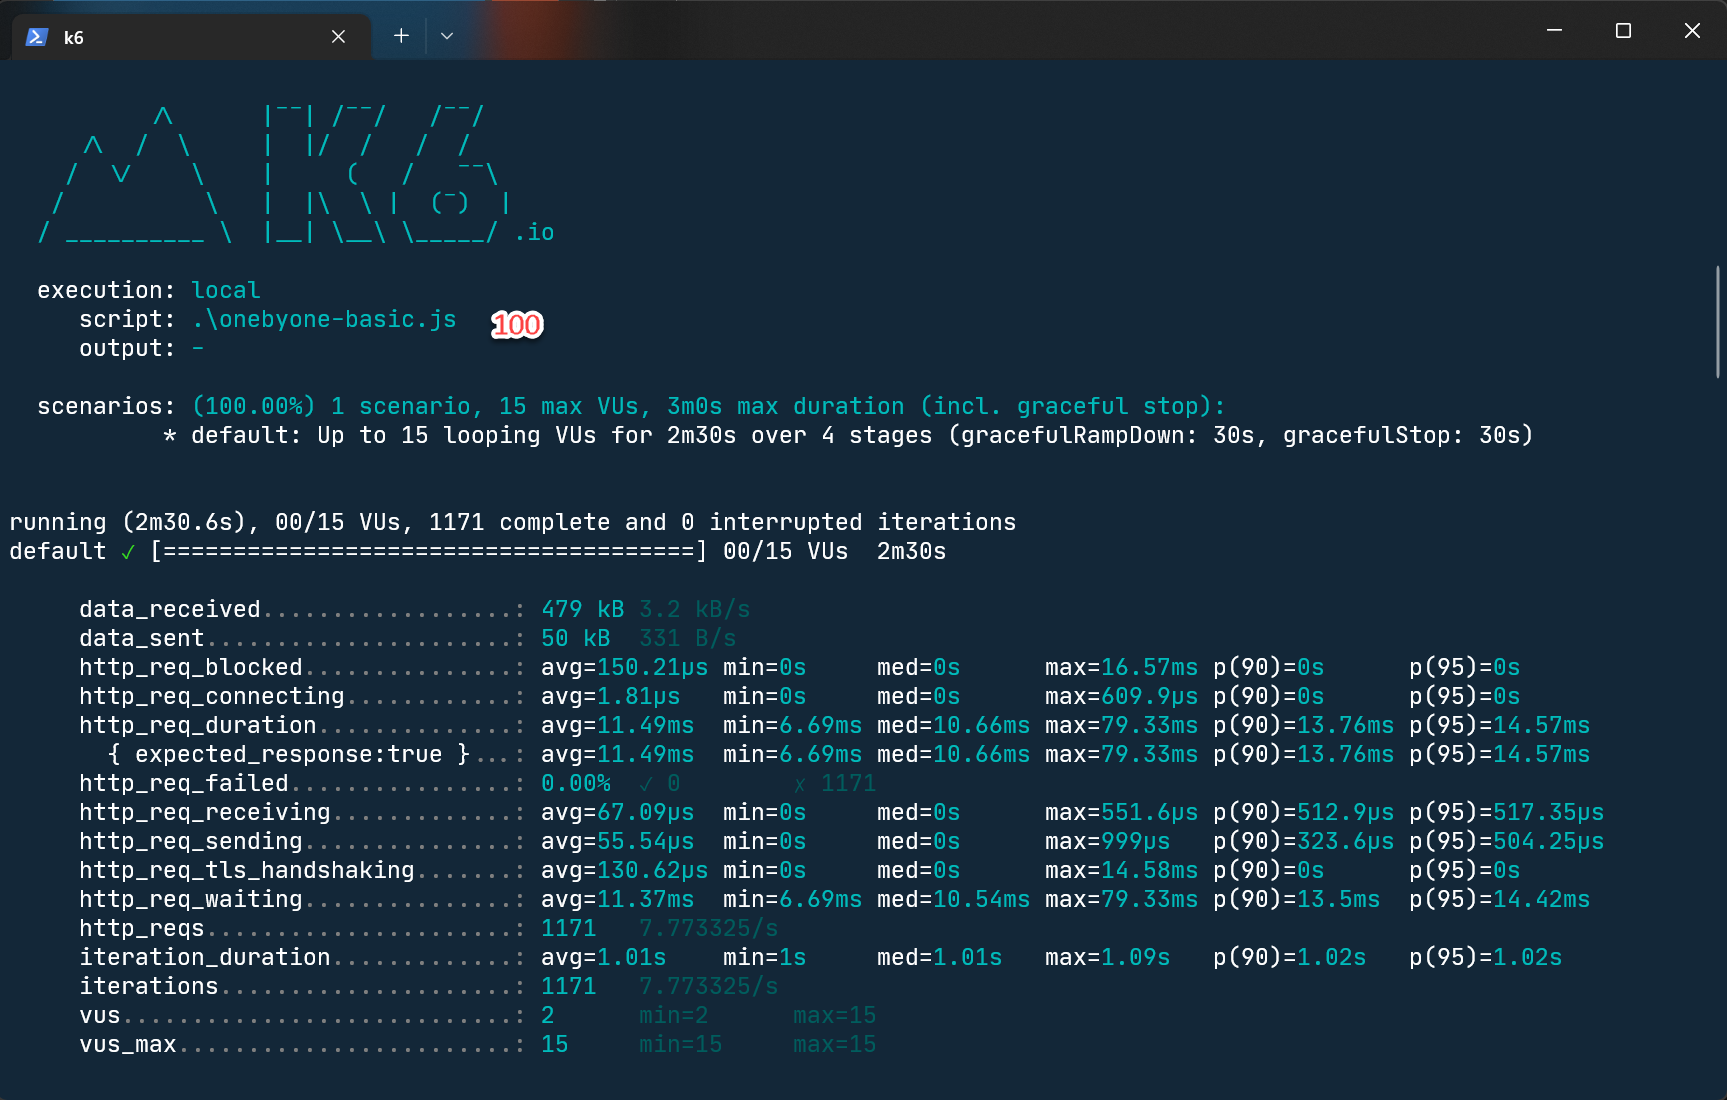
Task: Open the new tab profile dropdown
Action: [x=447, y=36]
